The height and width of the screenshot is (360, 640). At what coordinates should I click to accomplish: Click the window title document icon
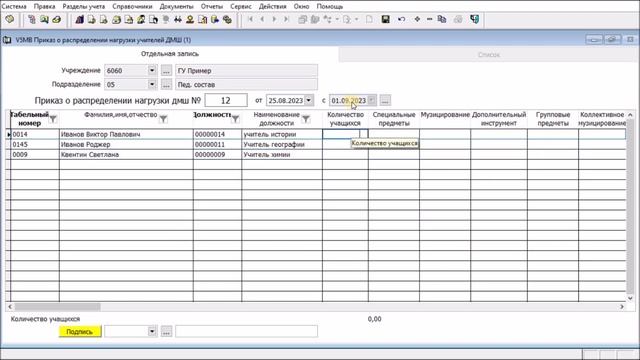(7, 40)
